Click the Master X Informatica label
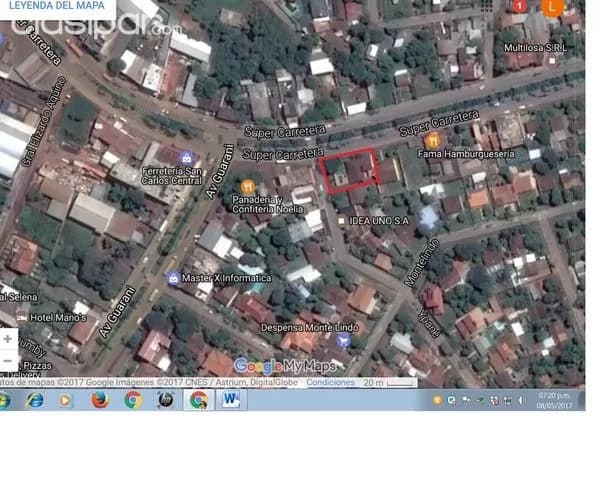 227,278
